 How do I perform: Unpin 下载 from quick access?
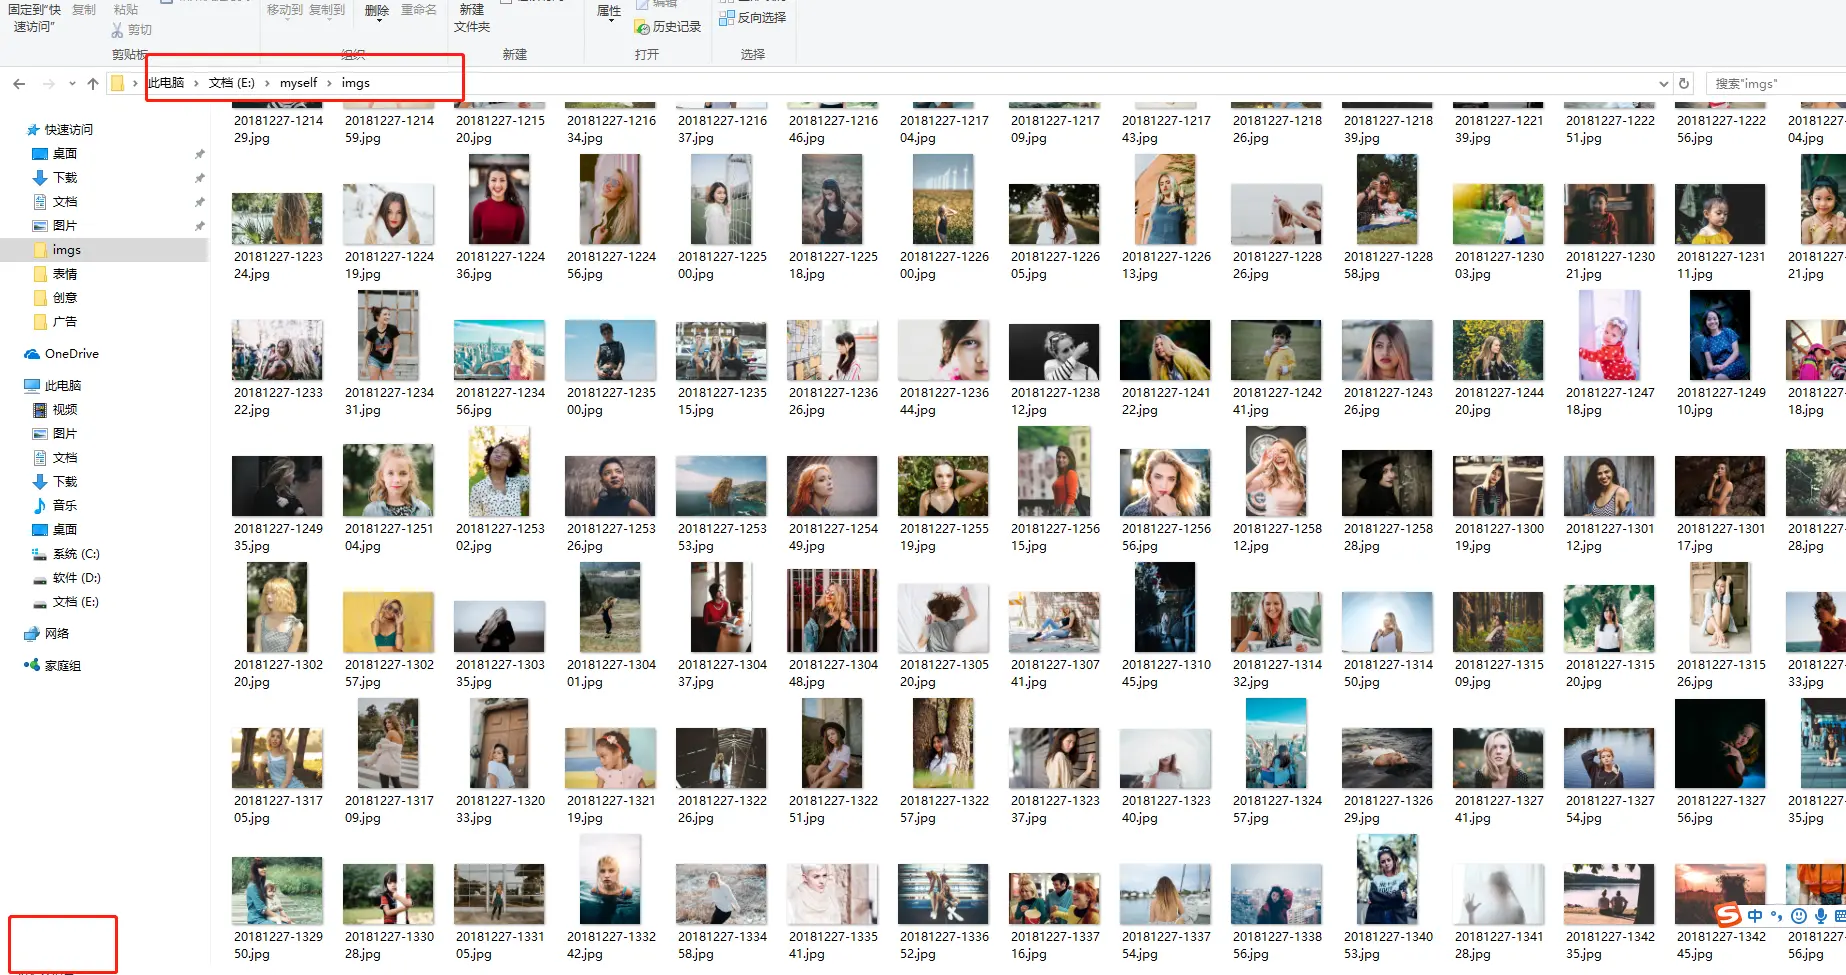[x=199, y=178]
